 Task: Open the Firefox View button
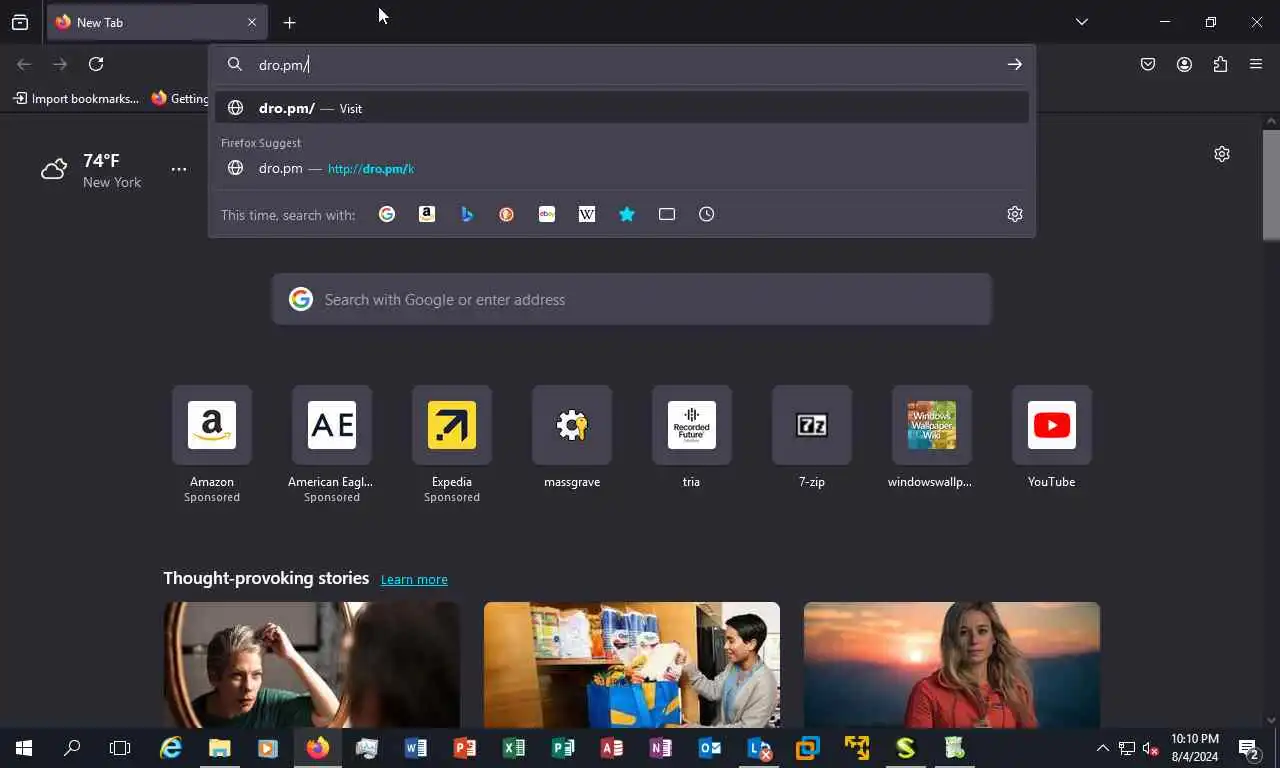coord(20,22)
